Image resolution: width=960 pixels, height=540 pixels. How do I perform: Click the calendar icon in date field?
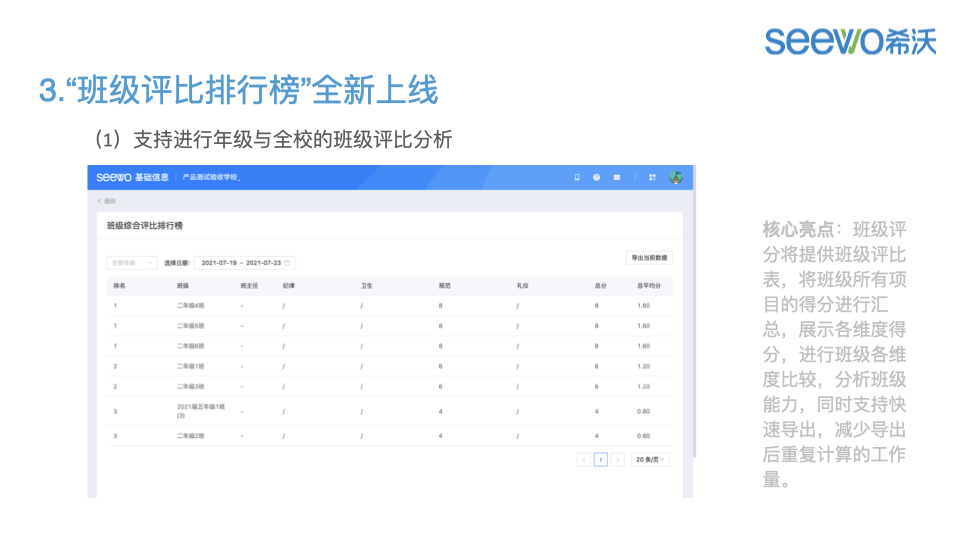click(x=287, y=263)
